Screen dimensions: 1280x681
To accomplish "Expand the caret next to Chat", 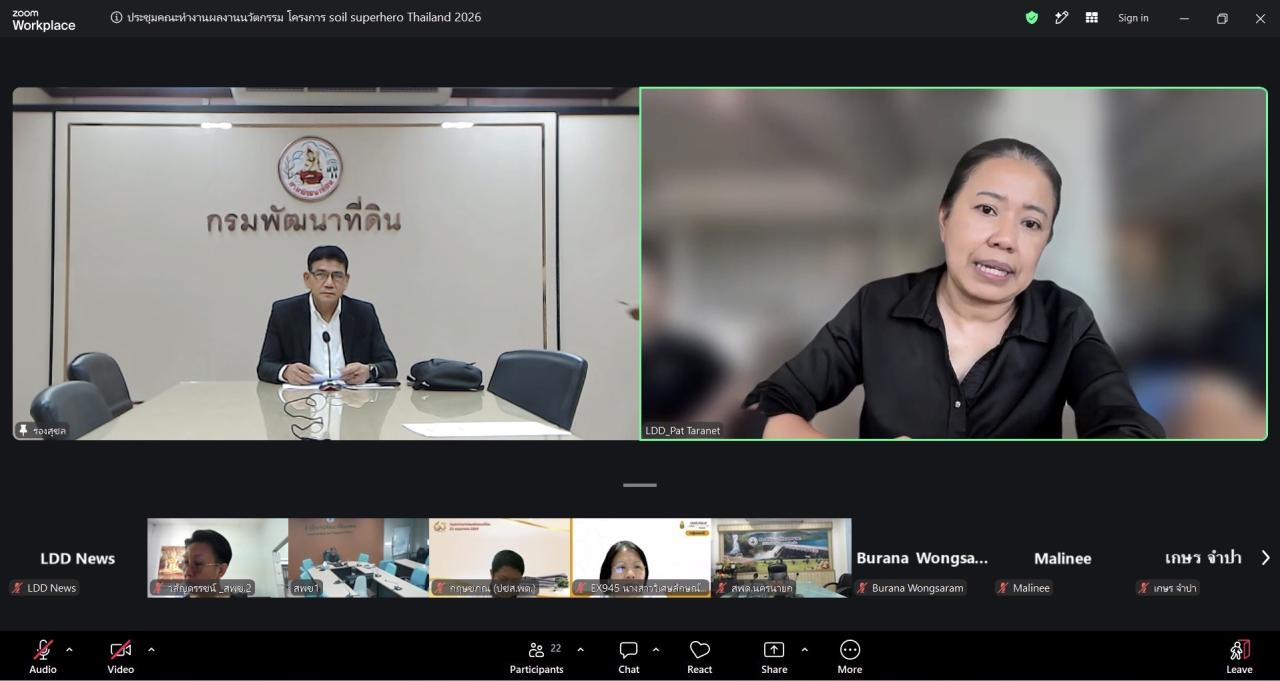I will [x=656, y=650].
